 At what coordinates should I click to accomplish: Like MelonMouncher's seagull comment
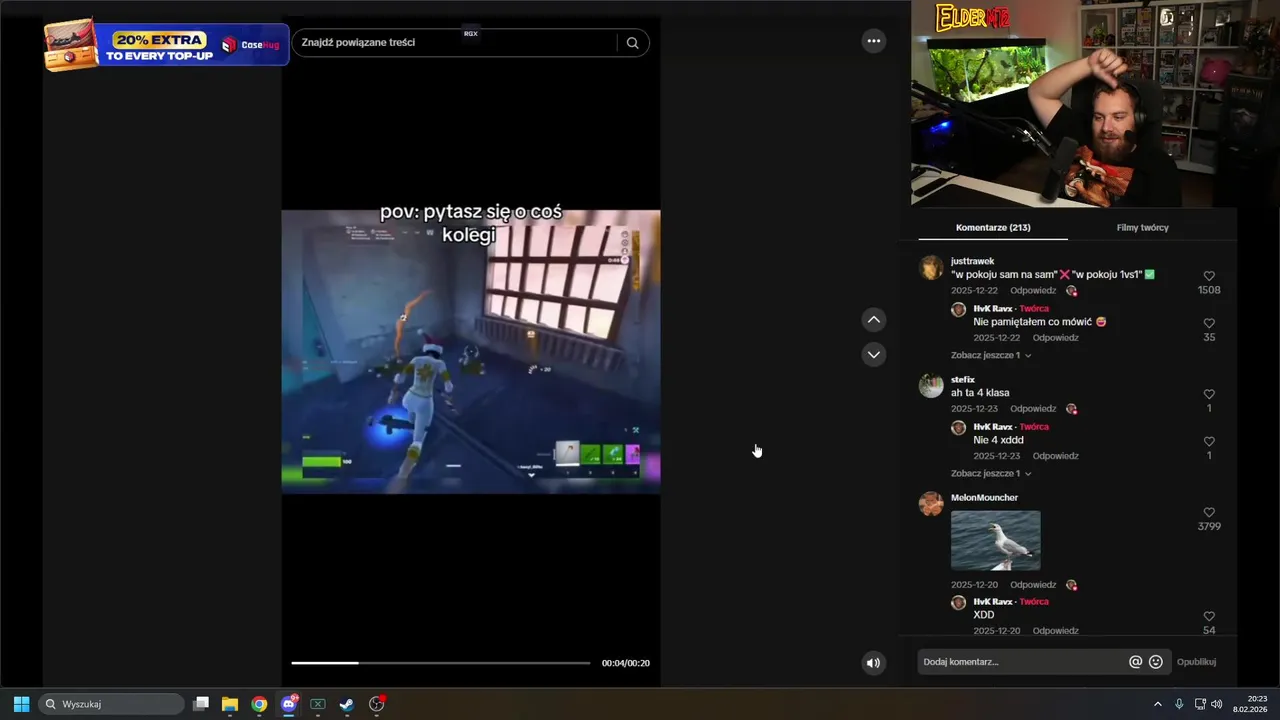point(1209,512)
